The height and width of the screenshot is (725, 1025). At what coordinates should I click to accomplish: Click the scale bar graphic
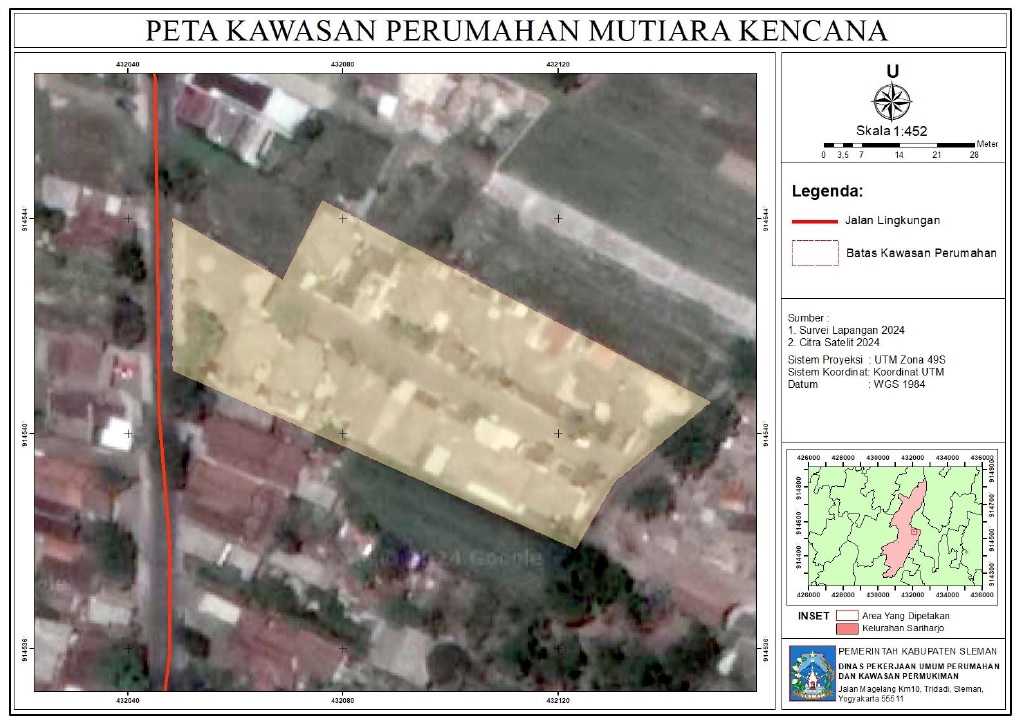[899, 144]
